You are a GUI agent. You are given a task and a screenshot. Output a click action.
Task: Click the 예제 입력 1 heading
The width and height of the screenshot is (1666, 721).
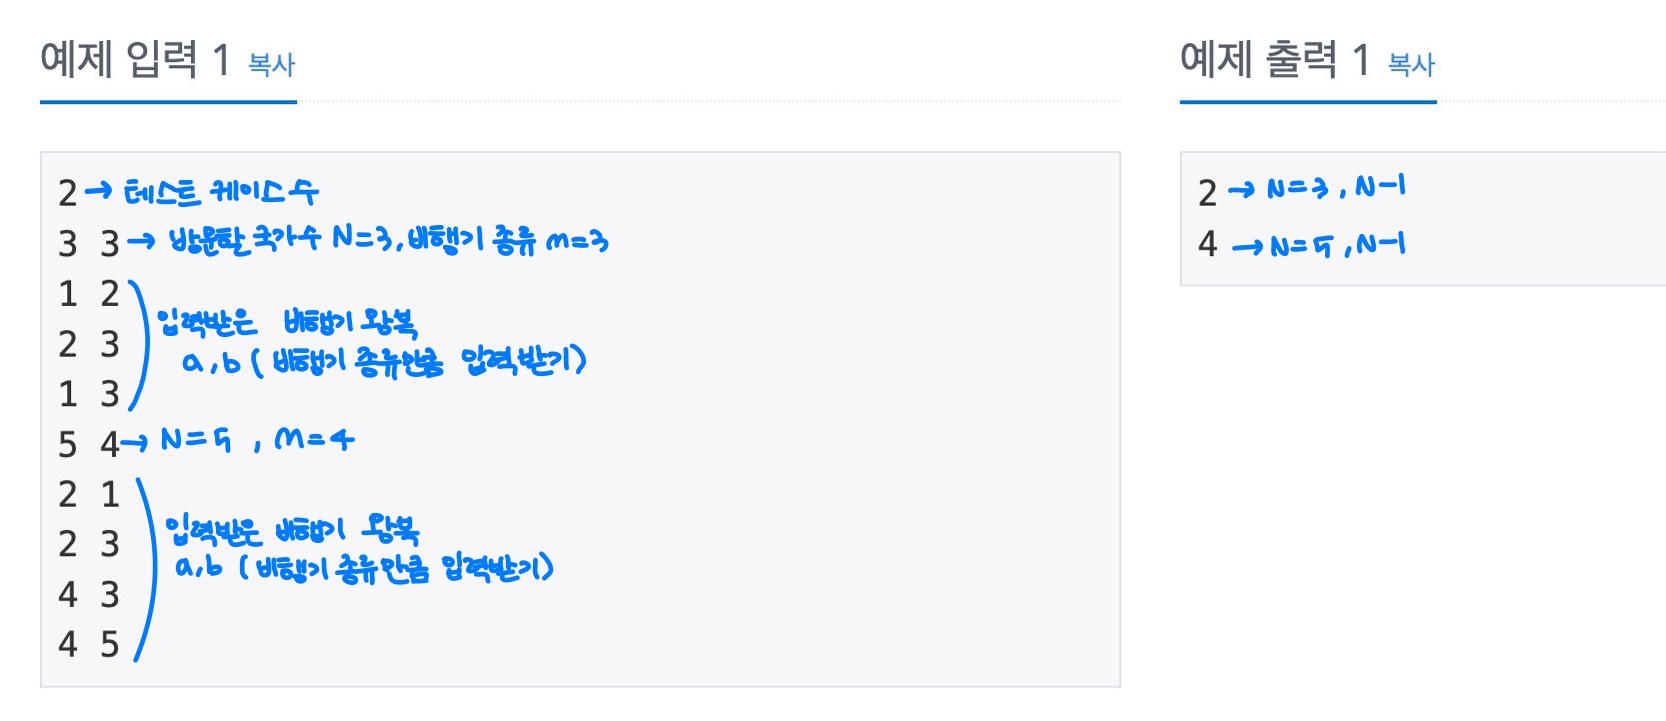tap(135, 60)
